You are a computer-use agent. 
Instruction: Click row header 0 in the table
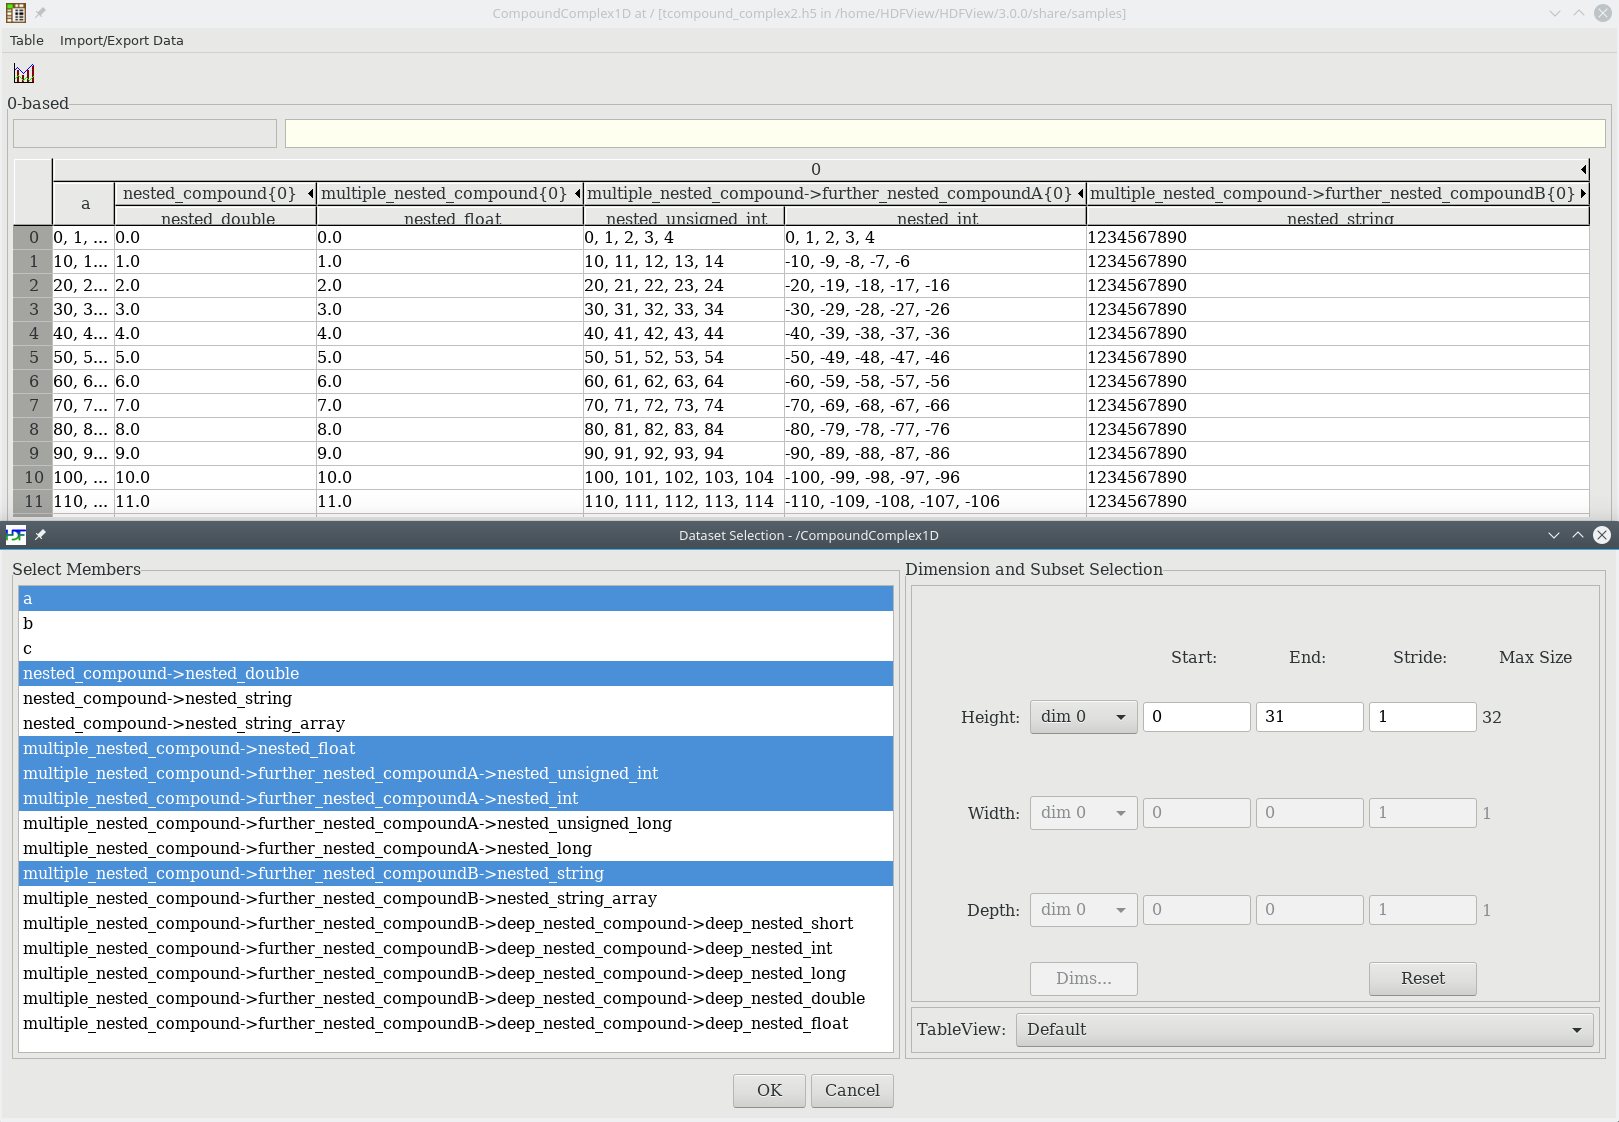coord(33,238)
